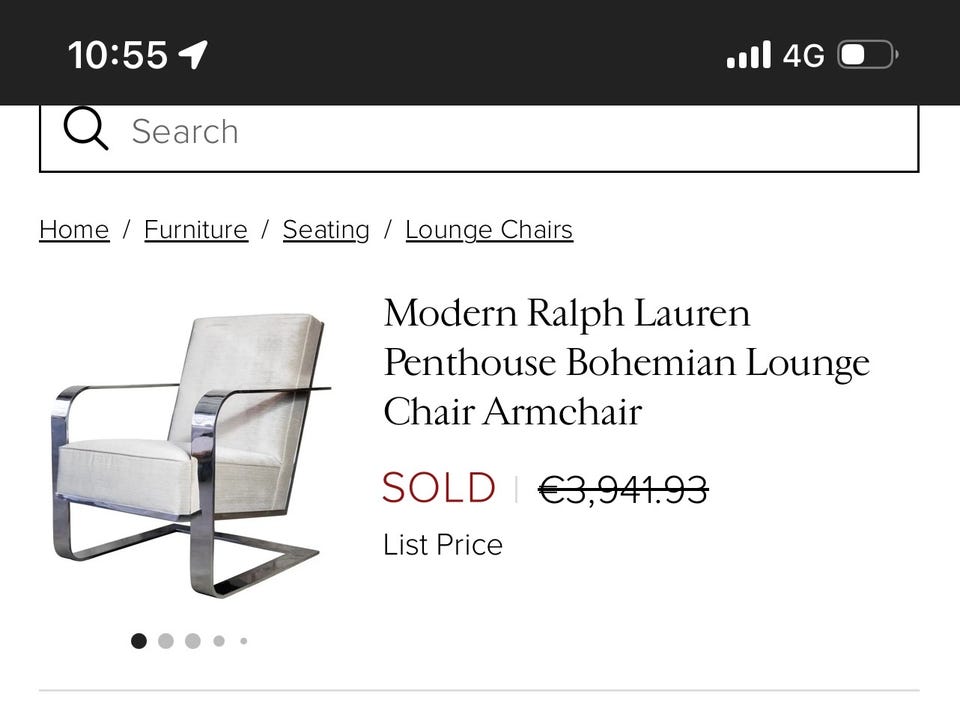Jump to the third carousel dot
This screenshot has width=960, height=723.
click(193, 641)
